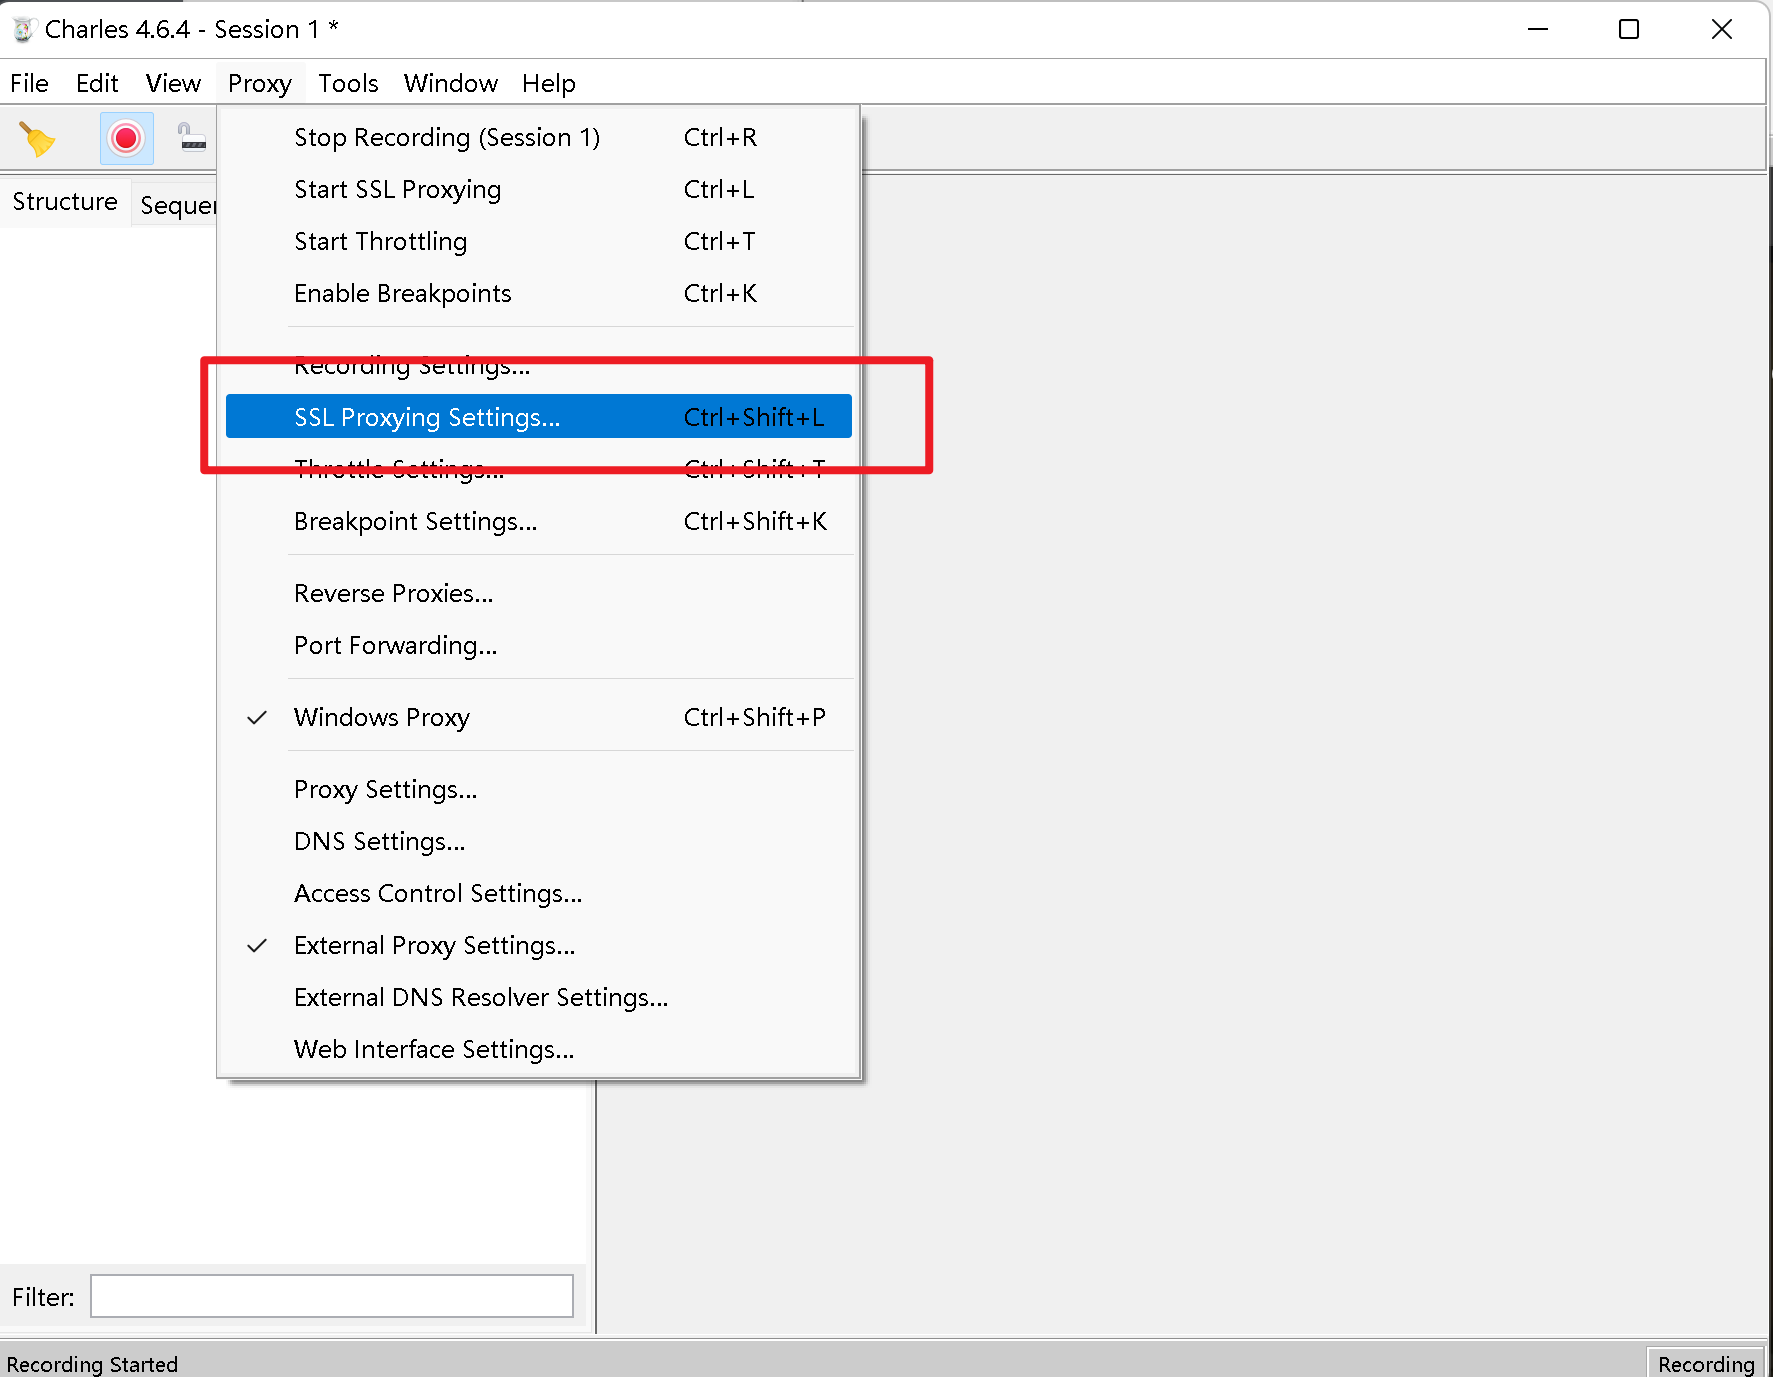Open SSL Proxying Settings...
Image resolution: width=1773 pixels, height=1377 pixels.
pyautogui.click(x=539, y=416)
